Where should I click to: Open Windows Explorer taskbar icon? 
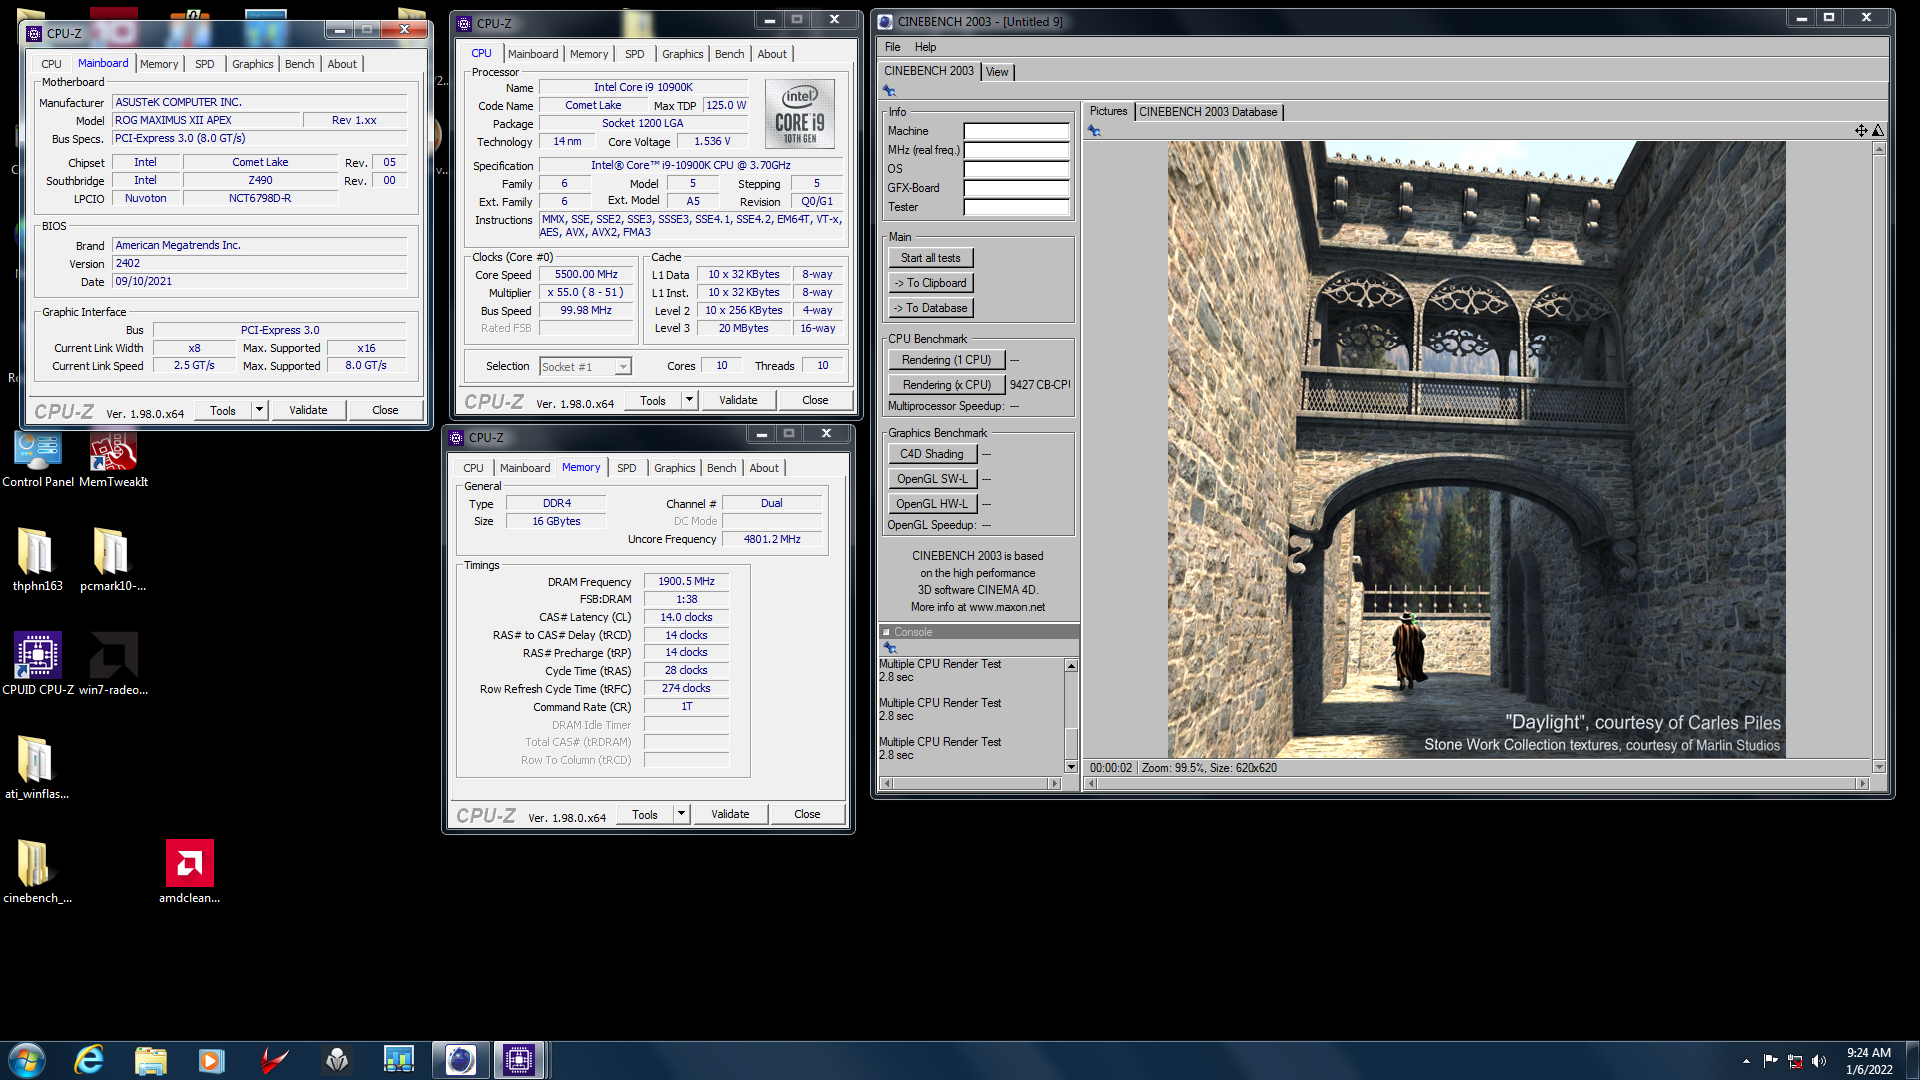[150, 1060]
